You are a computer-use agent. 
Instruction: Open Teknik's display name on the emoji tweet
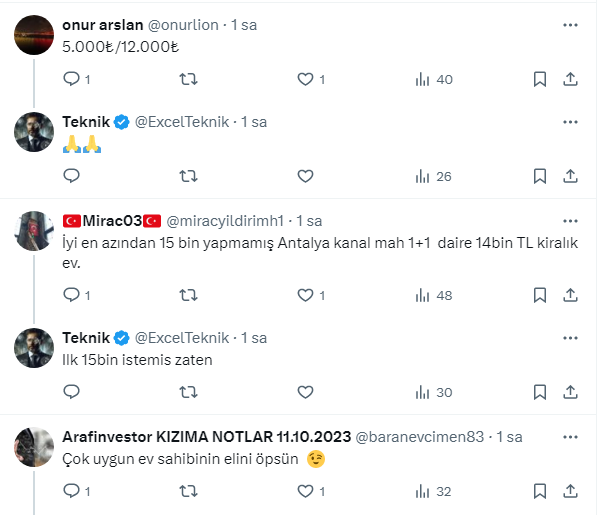click(85, 121)
